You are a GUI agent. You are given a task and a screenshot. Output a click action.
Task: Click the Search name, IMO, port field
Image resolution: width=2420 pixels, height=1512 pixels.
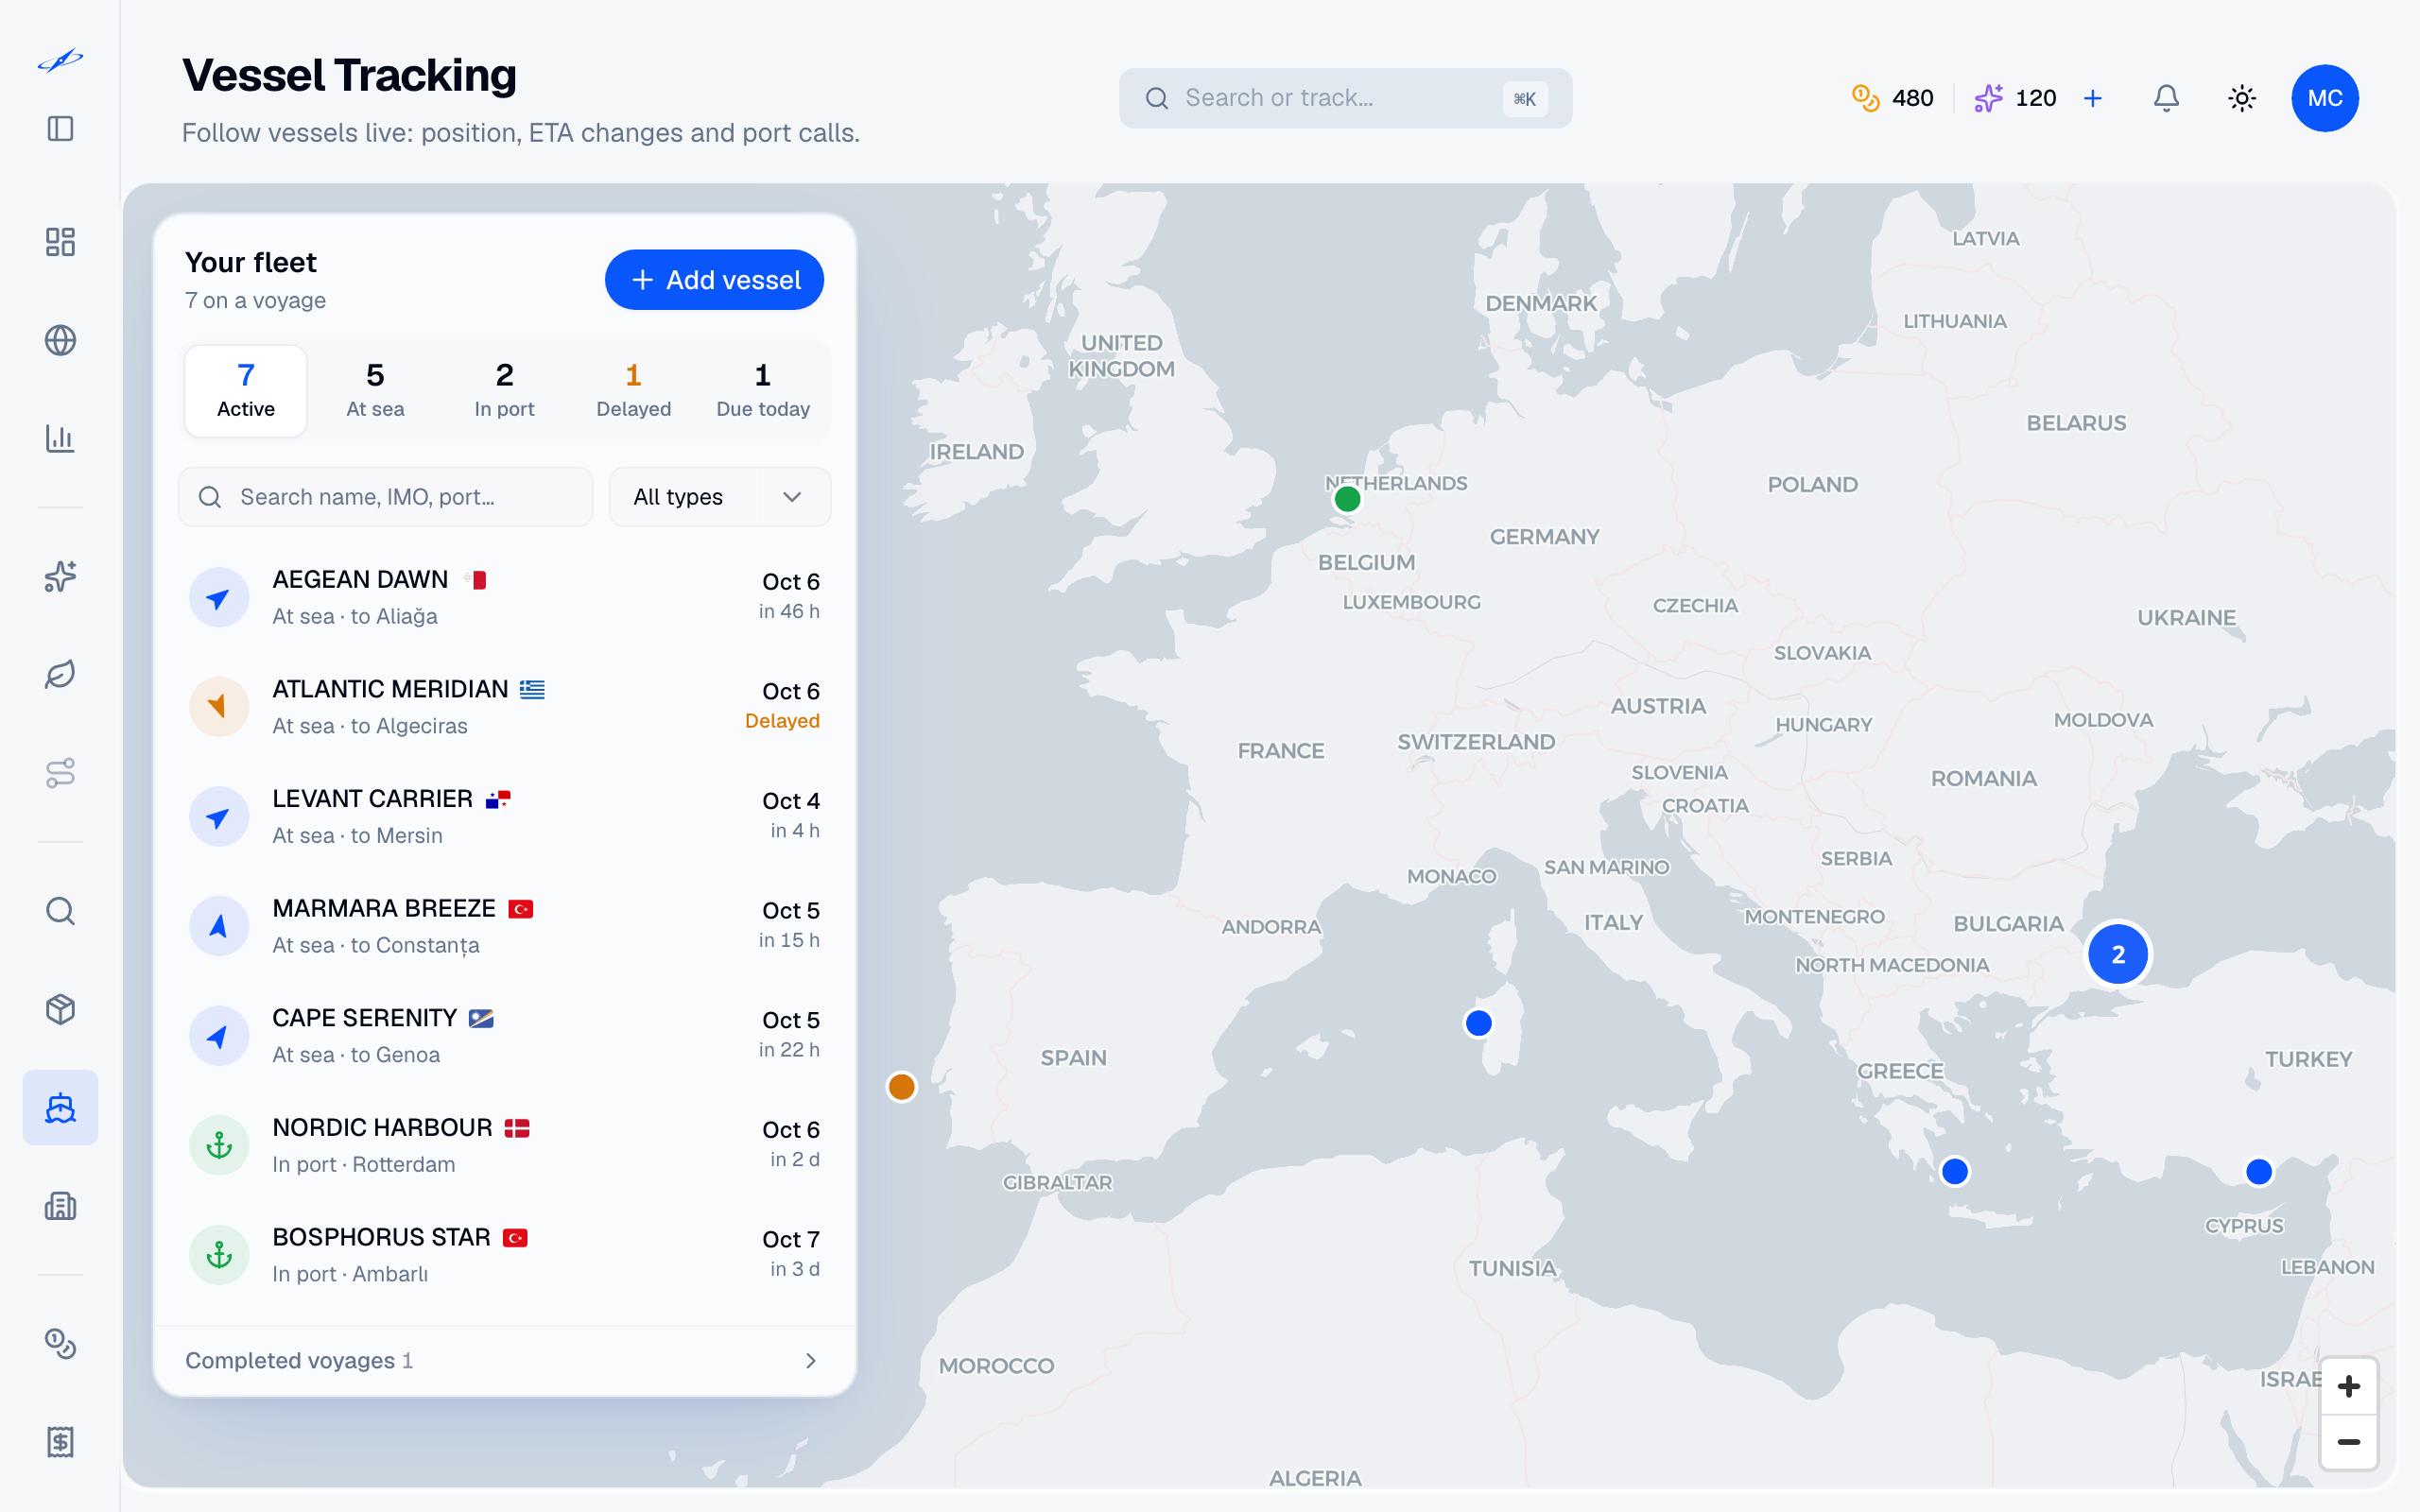point(386,497)
